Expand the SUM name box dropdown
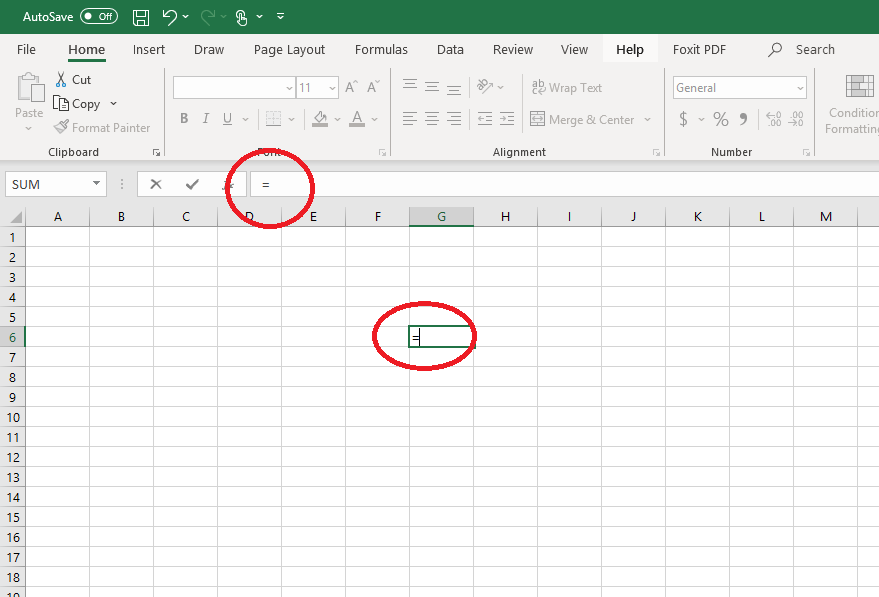Viewport: 879px width, 597px height. [x=97, y=184]
